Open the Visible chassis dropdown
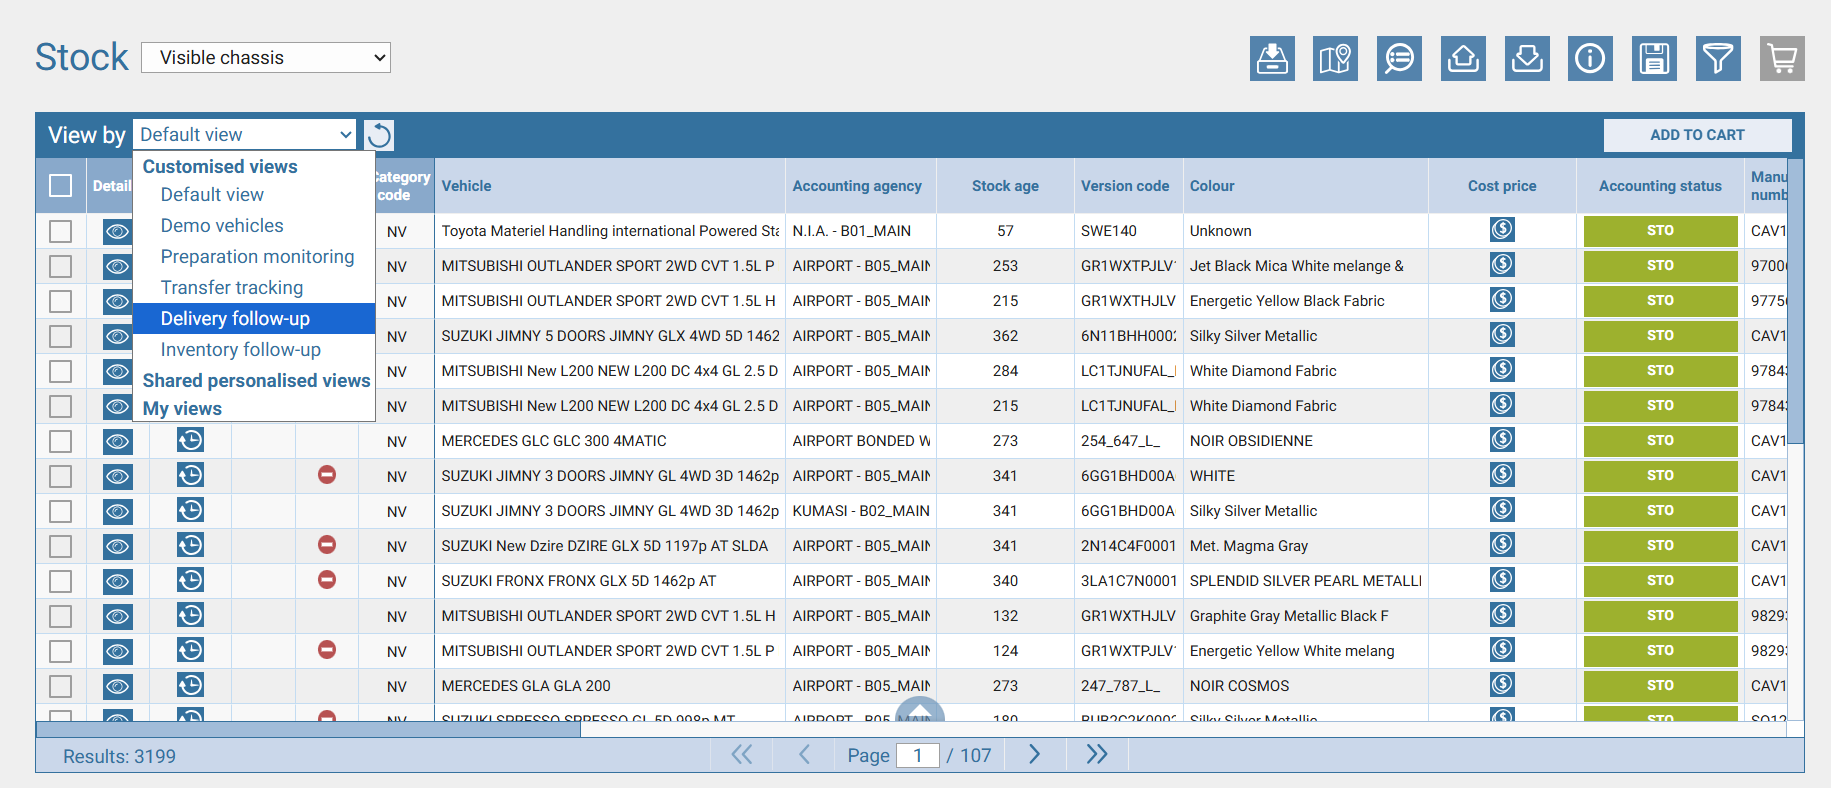 (266, 57)
